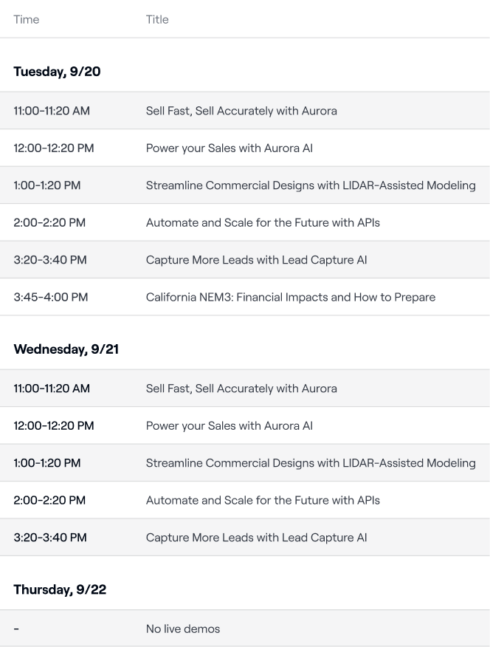
Task: Click Wednesday's Capture More Leads with Lead Capture AI
Action: coord(256,537)
